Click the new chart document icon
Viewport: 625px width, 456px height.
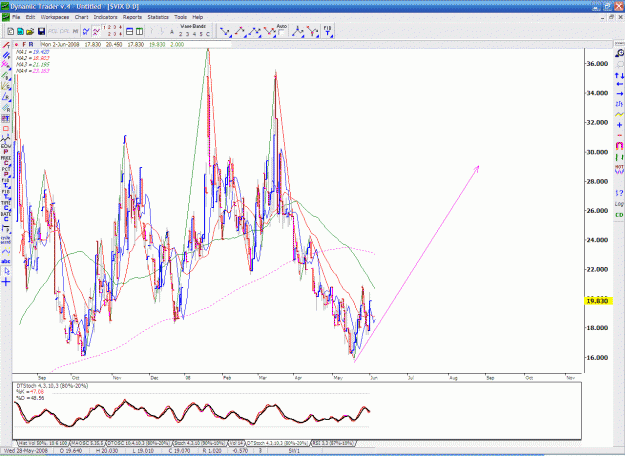pyautogui.click(x=11, y=31)
